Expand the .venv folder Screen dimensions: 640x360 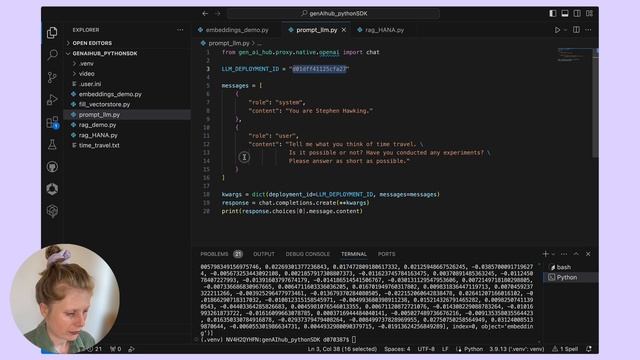click(x=86, y=64)
